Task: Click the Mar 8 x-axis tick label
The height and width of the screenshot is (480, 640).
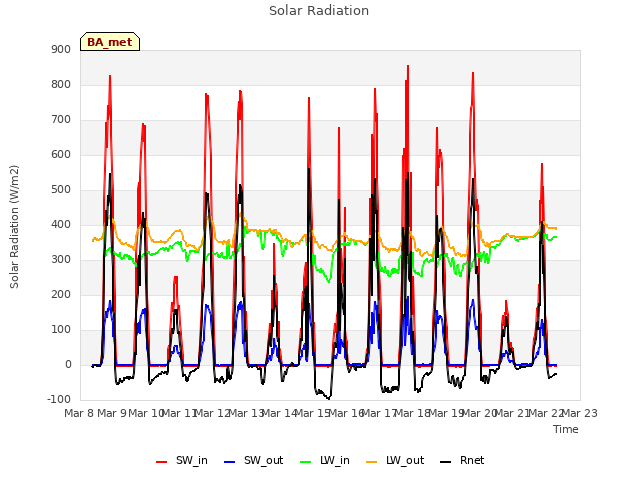Action: (80, 413)
